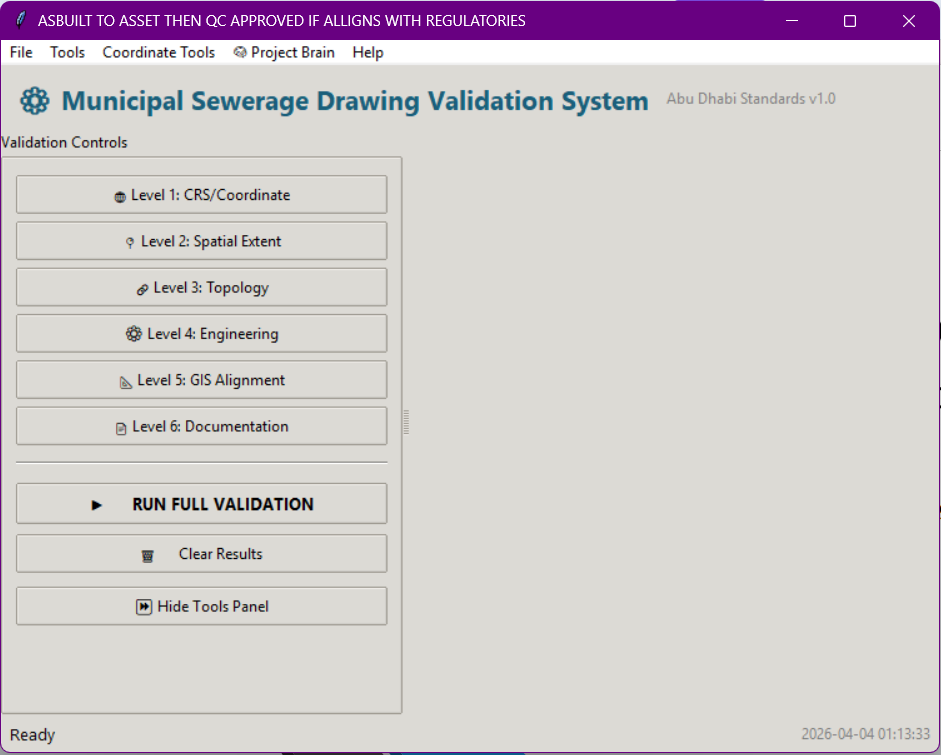This screenshot has height=755, width=941.
Task: Click Hide Tools Panel button
Action: [x=202, y=606]
